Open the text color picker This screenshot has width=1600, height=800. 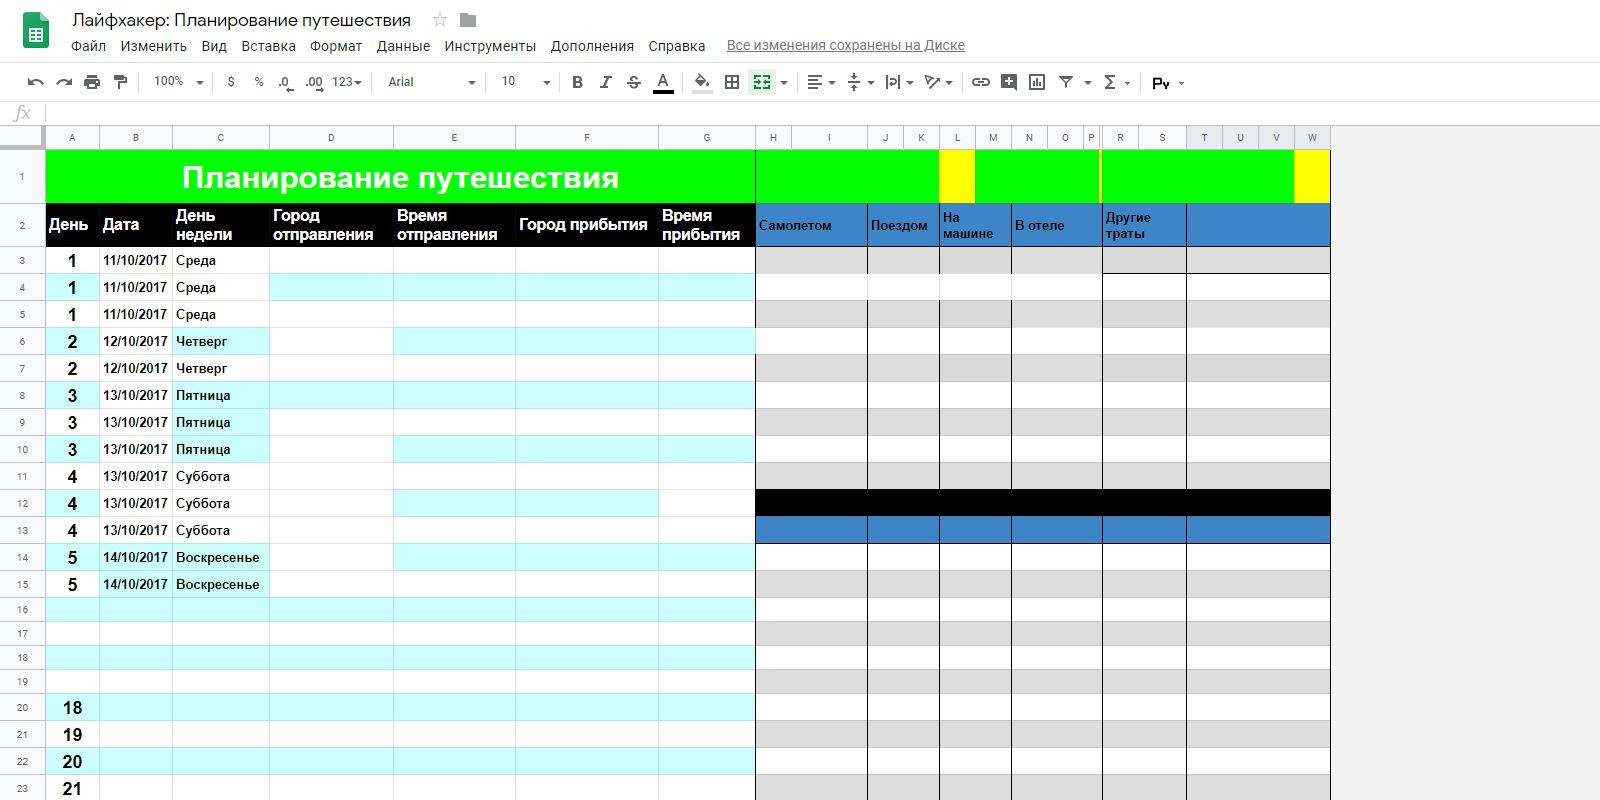(663, 82)
